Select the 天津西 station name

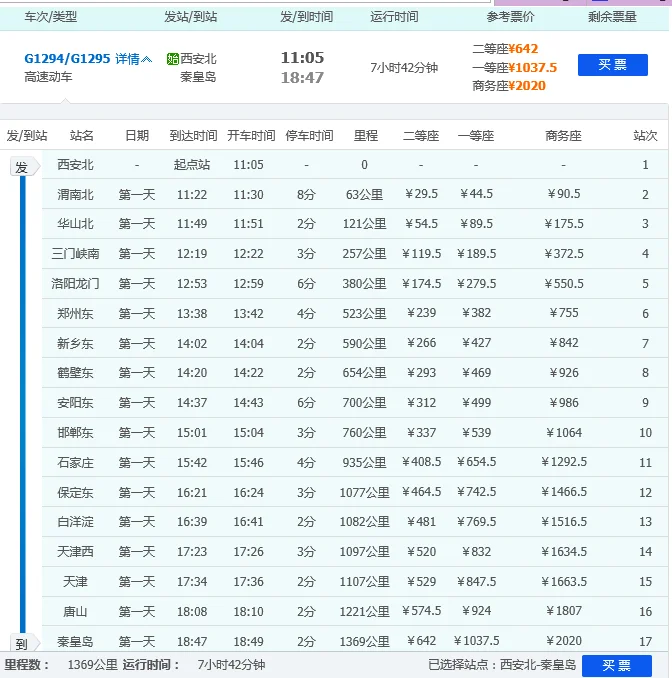tap(75, 552)
